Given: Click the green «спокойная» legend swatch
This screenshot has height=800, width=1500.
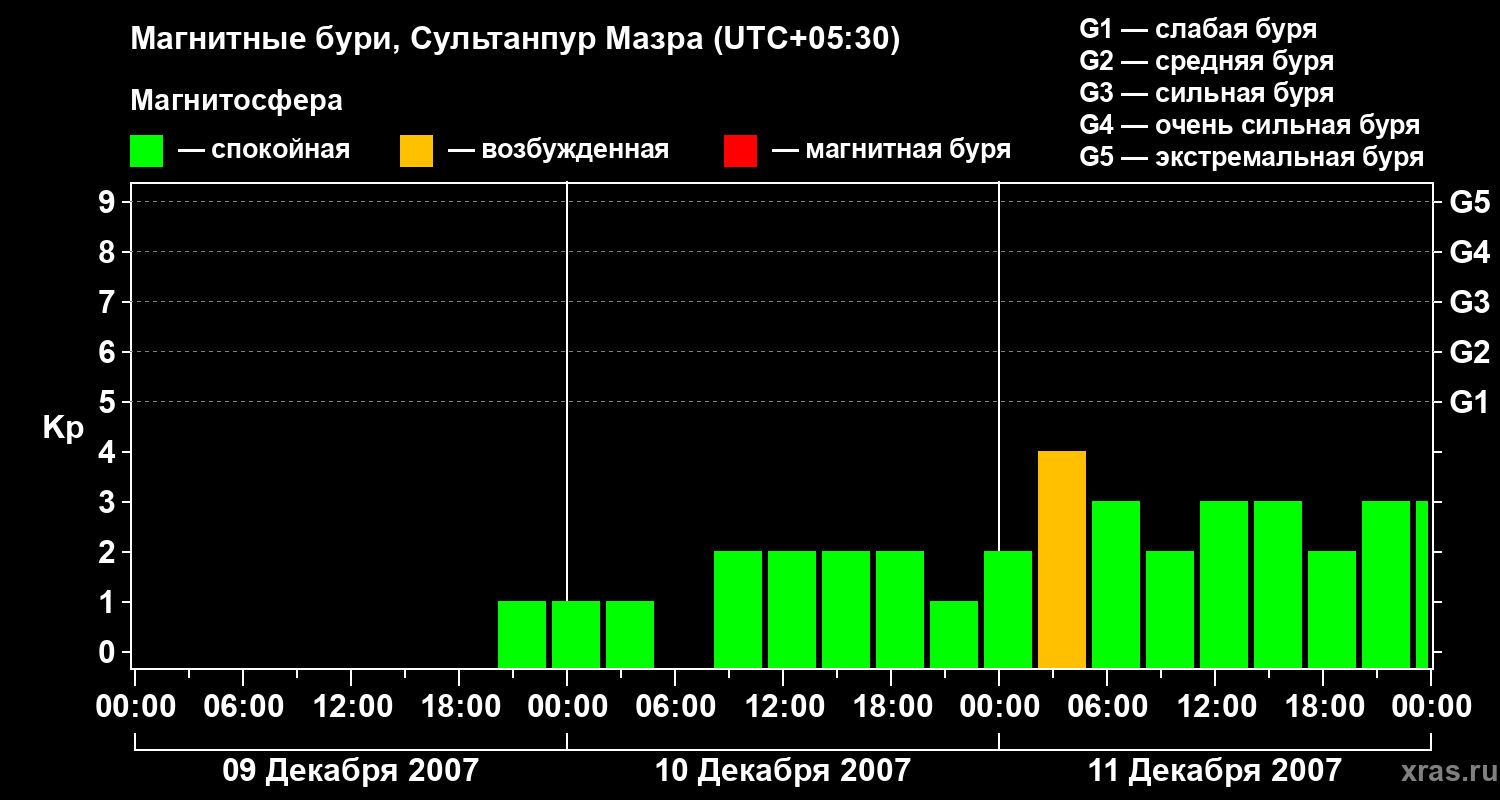Looking at the screenshot, I should 146,151.
